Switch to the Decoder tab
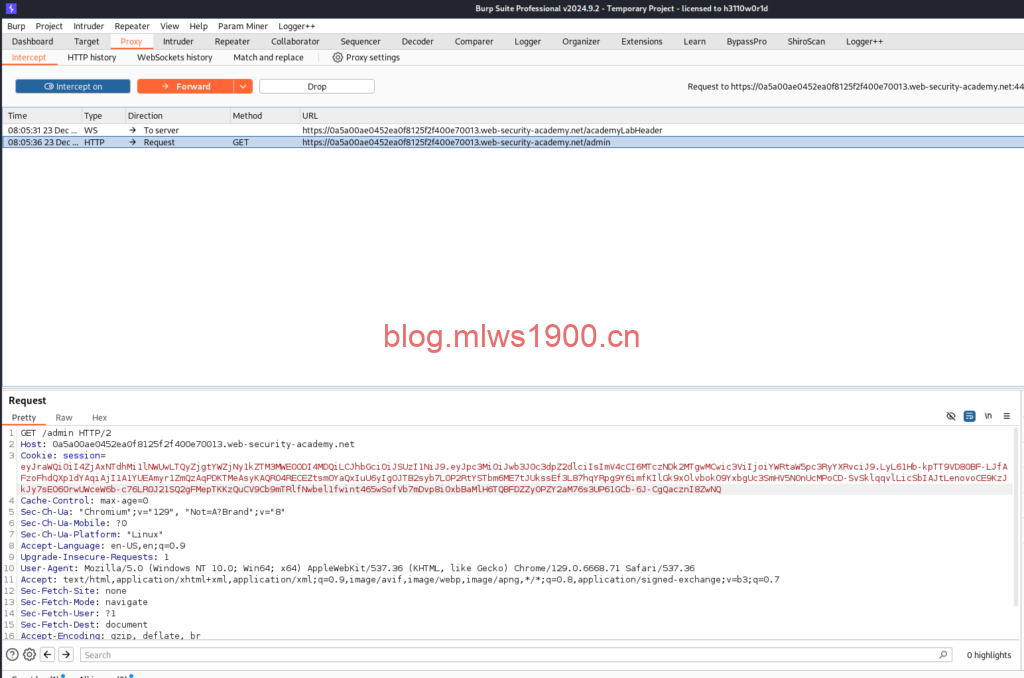Screen dimensions: 1024x678 click(x=417, y=41)
